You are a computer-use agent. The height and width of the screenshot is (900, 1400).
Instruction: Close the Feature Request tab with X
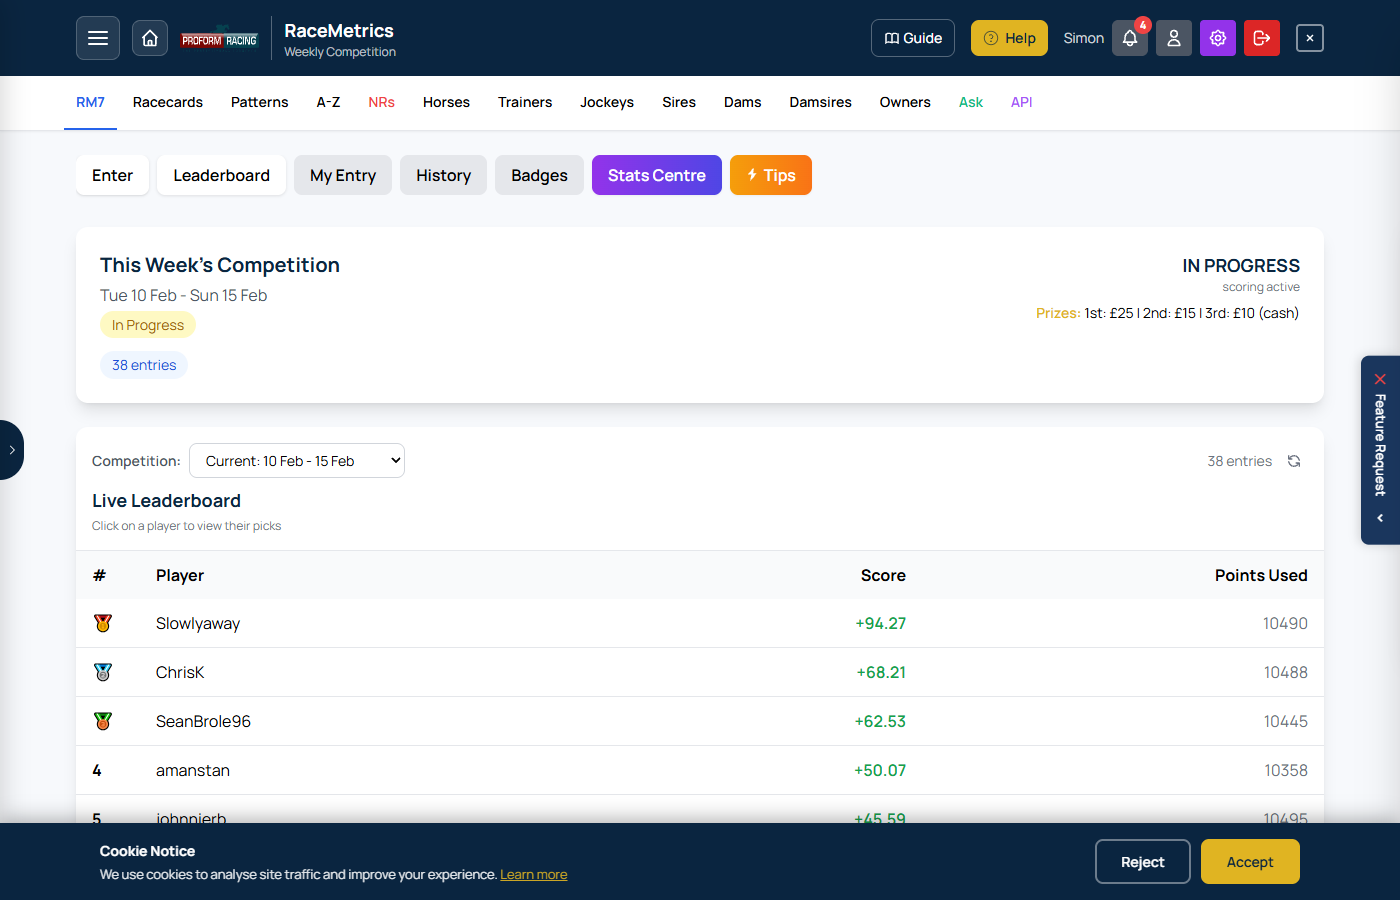pyautogui.click(x=1380, y=379)
